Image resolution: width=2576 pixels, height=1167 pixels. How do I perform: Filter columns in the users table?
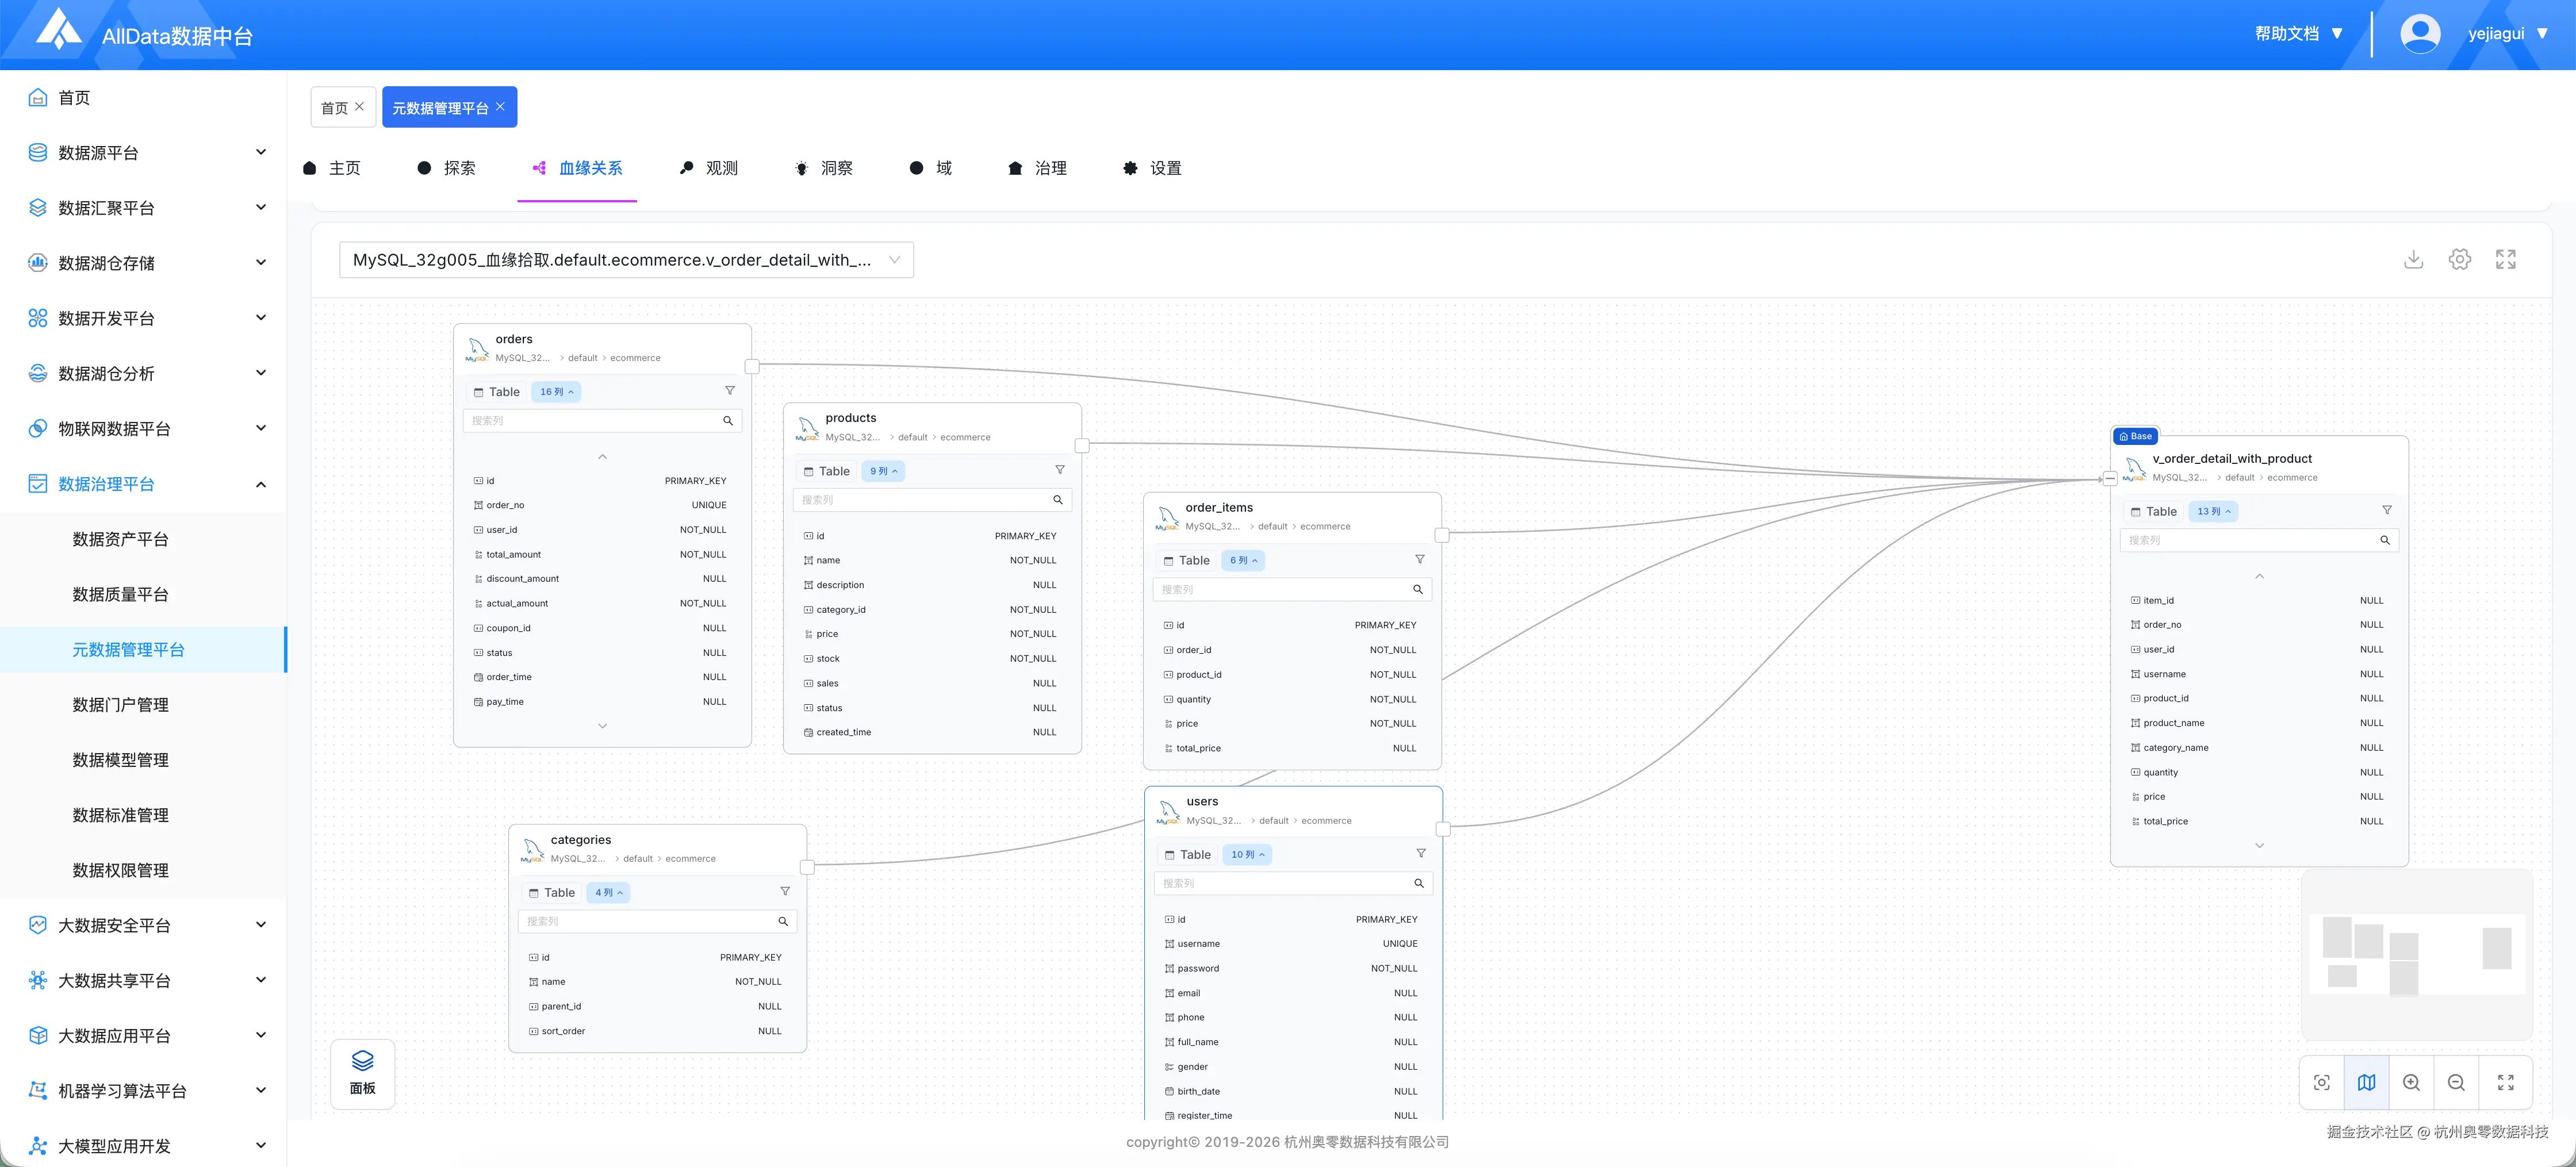click(1421, 853)
